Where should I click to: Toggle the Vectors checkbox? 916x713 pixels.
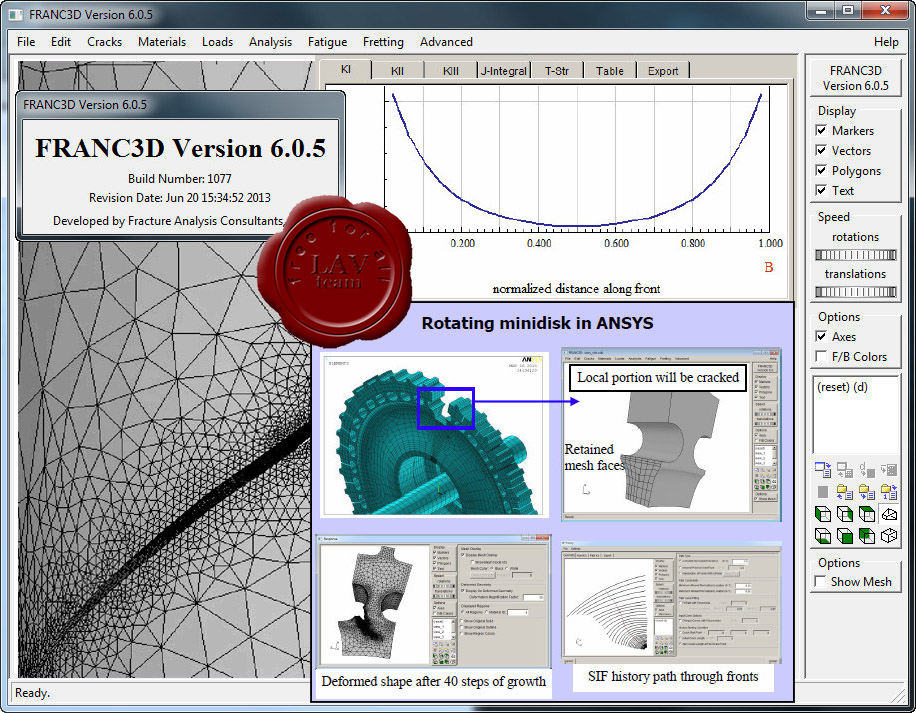point(821,150)
